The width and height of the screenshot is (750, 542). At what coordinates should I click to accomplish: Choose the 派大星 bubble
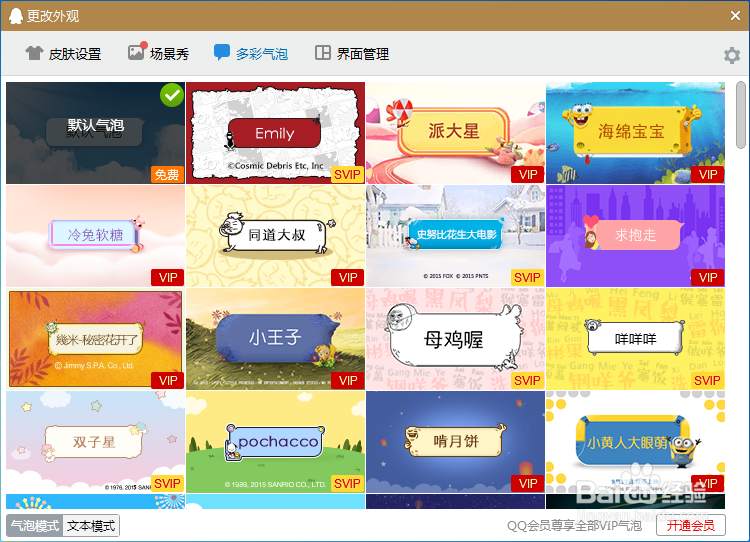pos(455,133)
